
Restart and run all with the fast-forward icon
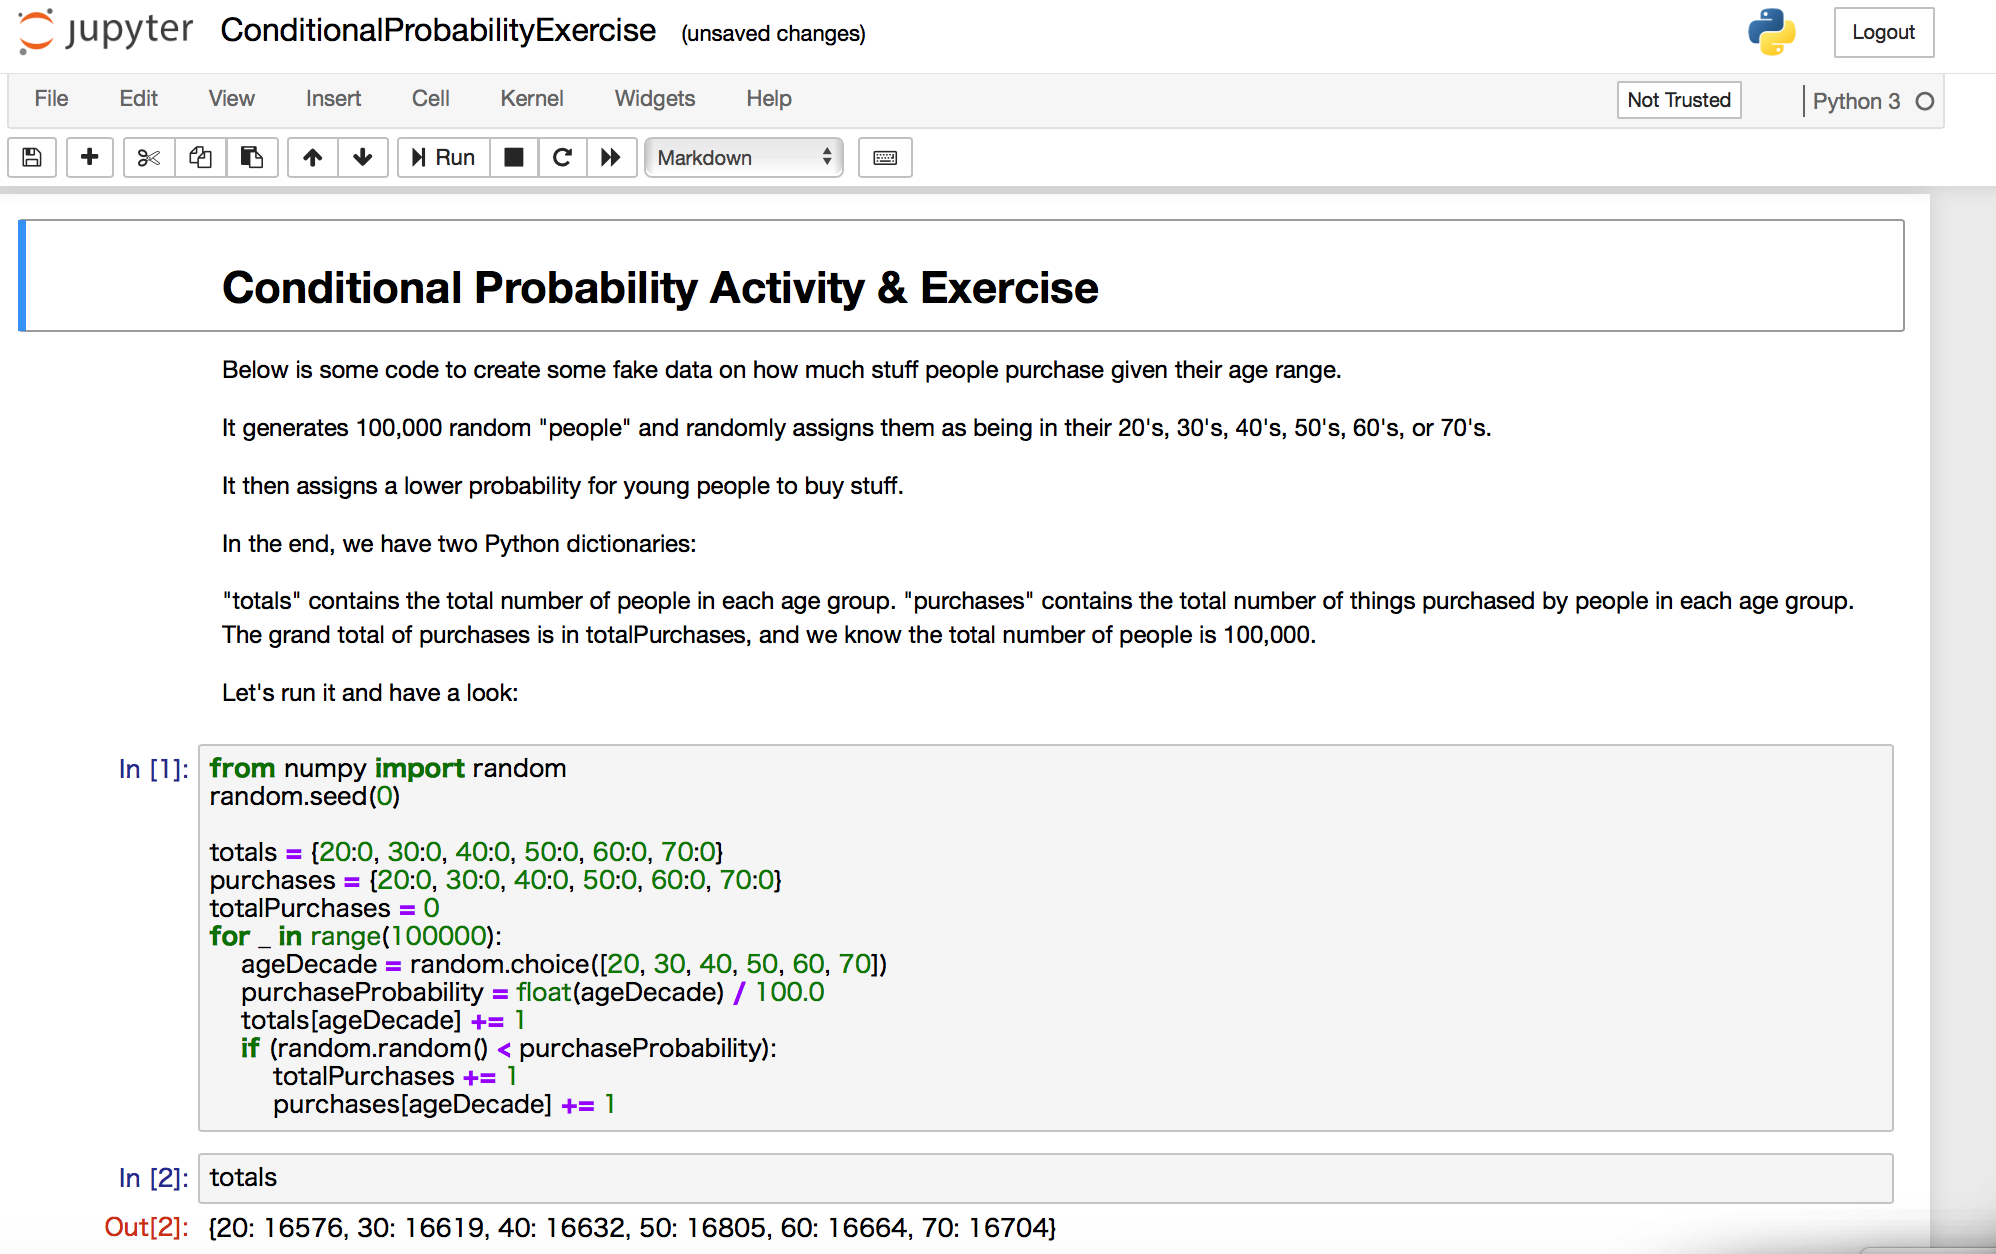point(611,158)
